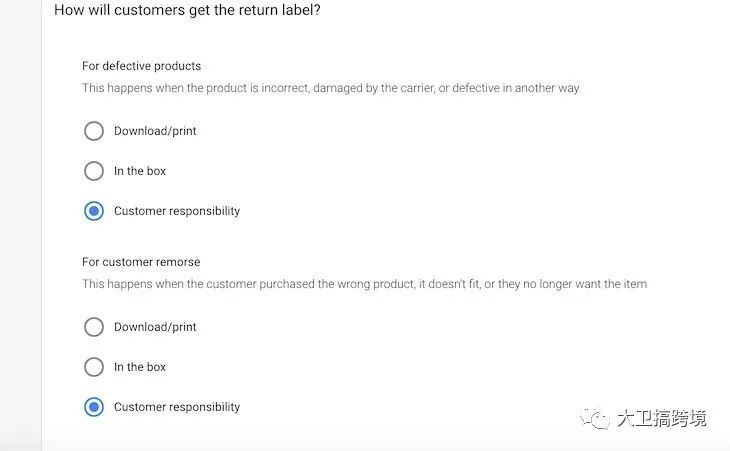
Task: Select Download/print radio for customer remorse
Action: pos(94,327)
